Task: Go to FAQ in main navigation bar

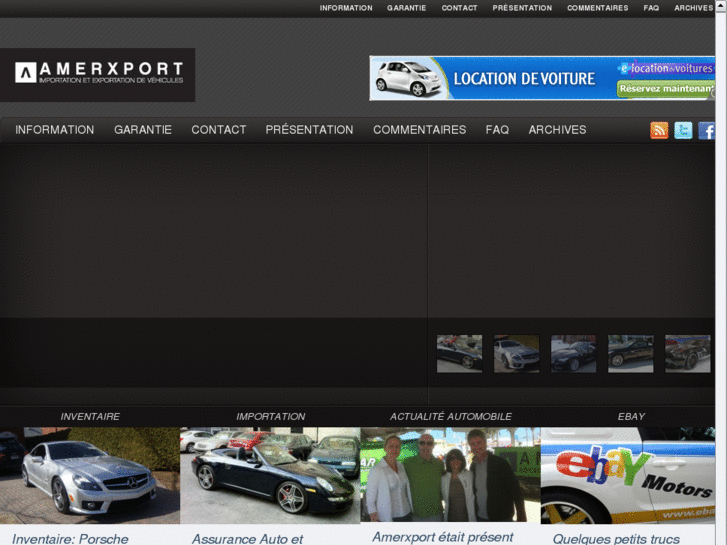Action: click(x=497, y=130)
